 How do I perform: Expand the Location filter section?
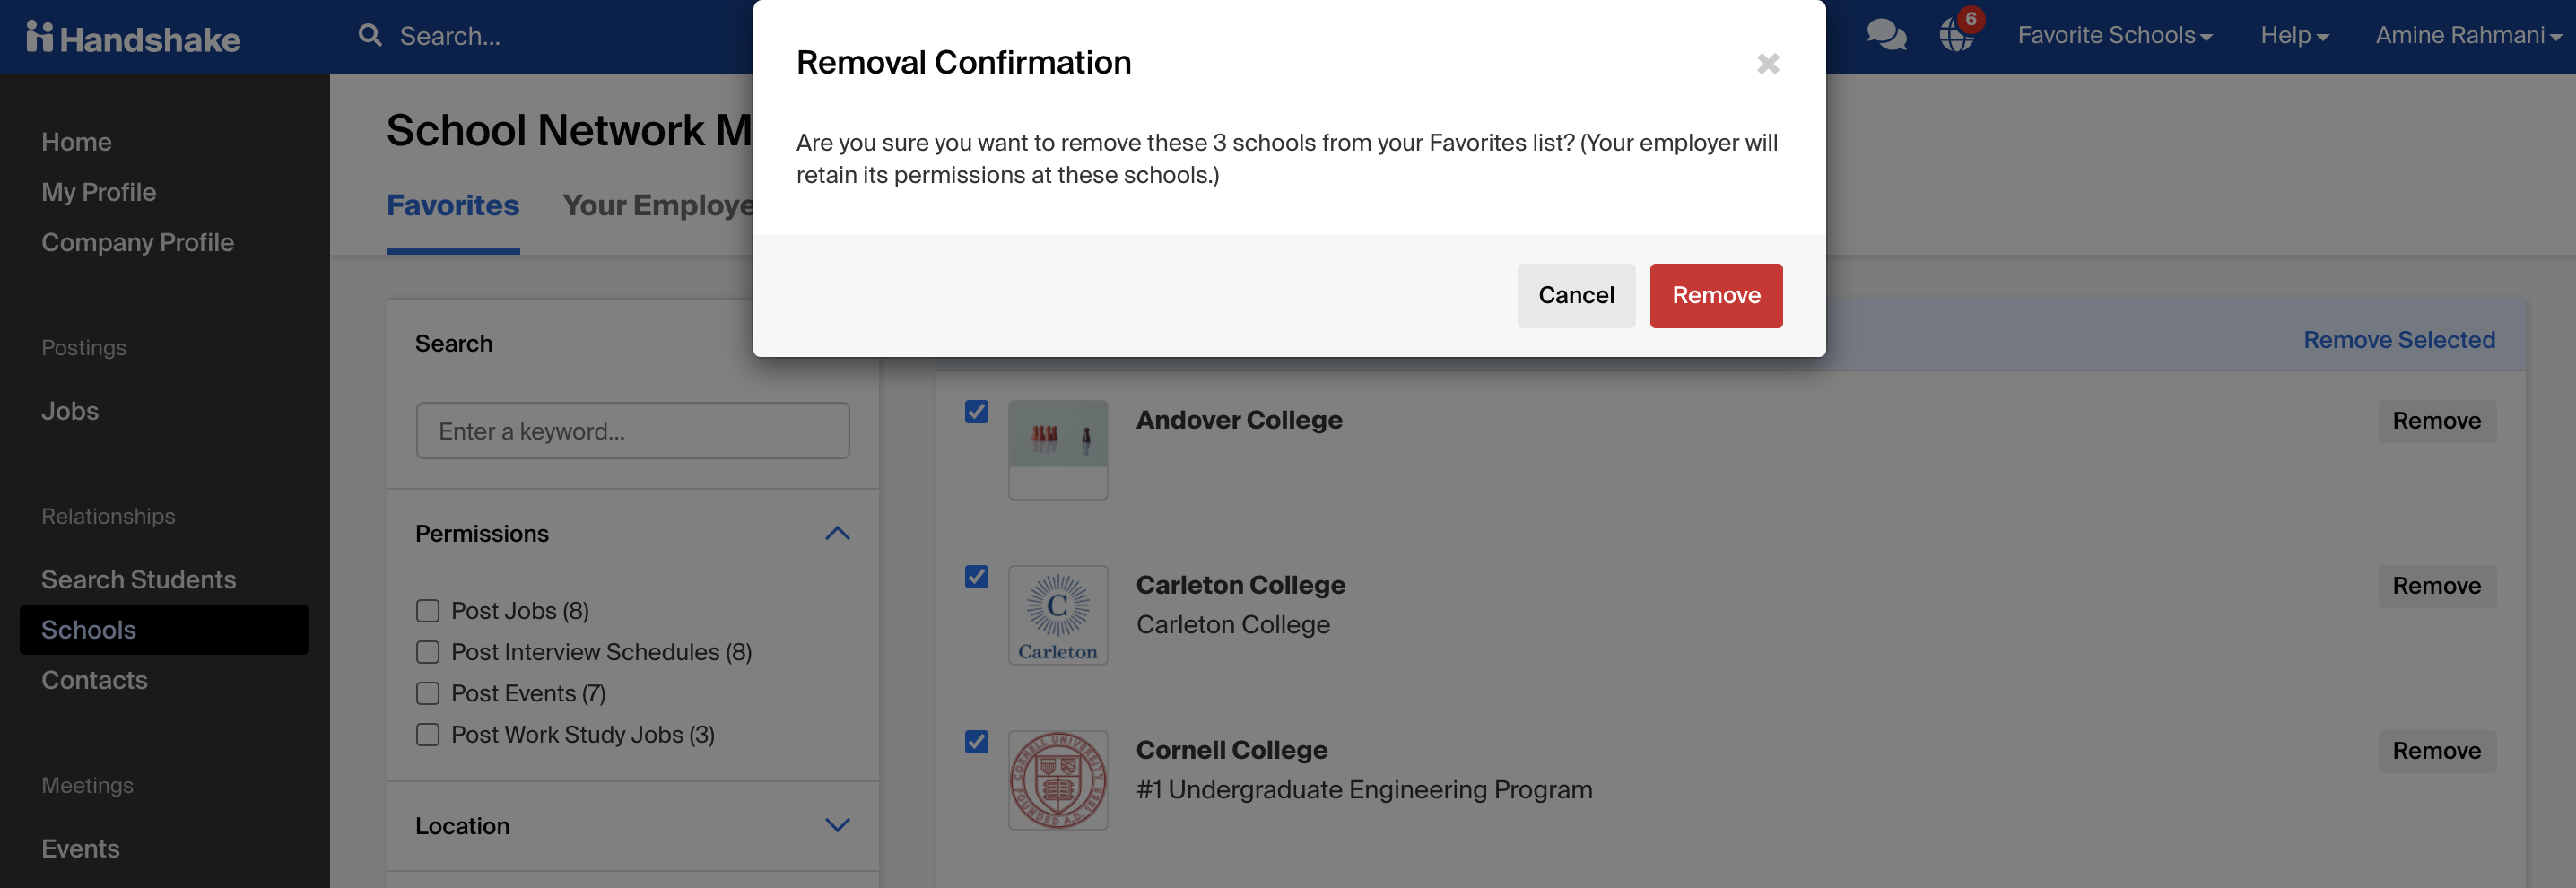click(838, 825)
